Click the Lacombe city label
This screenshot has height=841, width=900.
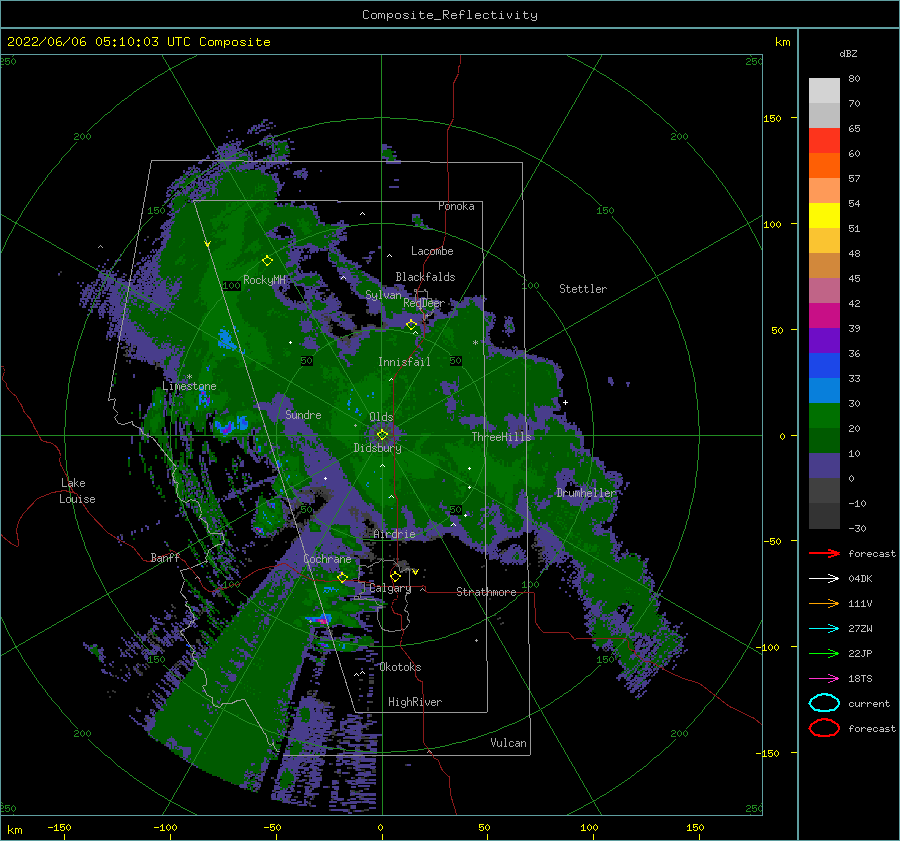point(432,251)
